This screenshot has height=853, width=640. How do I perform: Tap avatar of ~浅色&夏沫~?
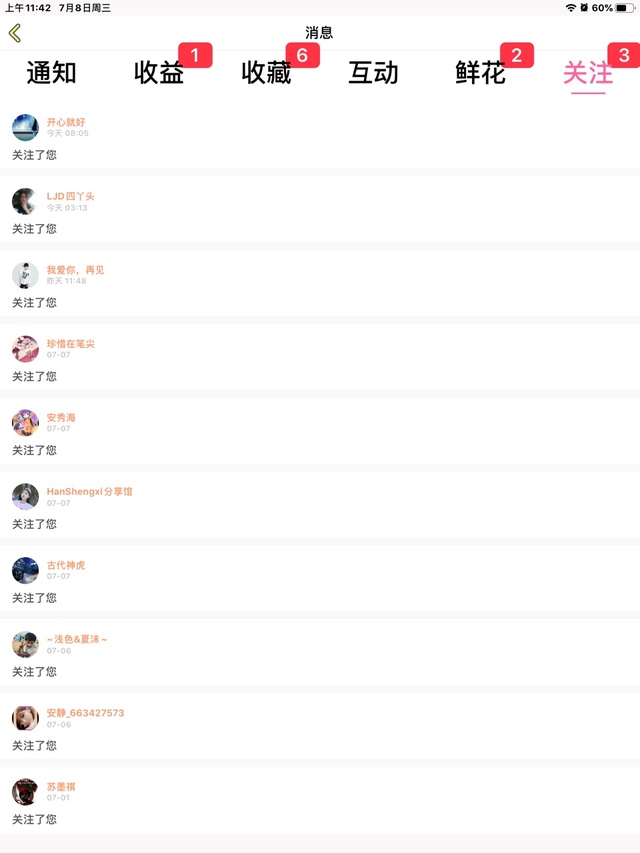(x=25, y=644)
